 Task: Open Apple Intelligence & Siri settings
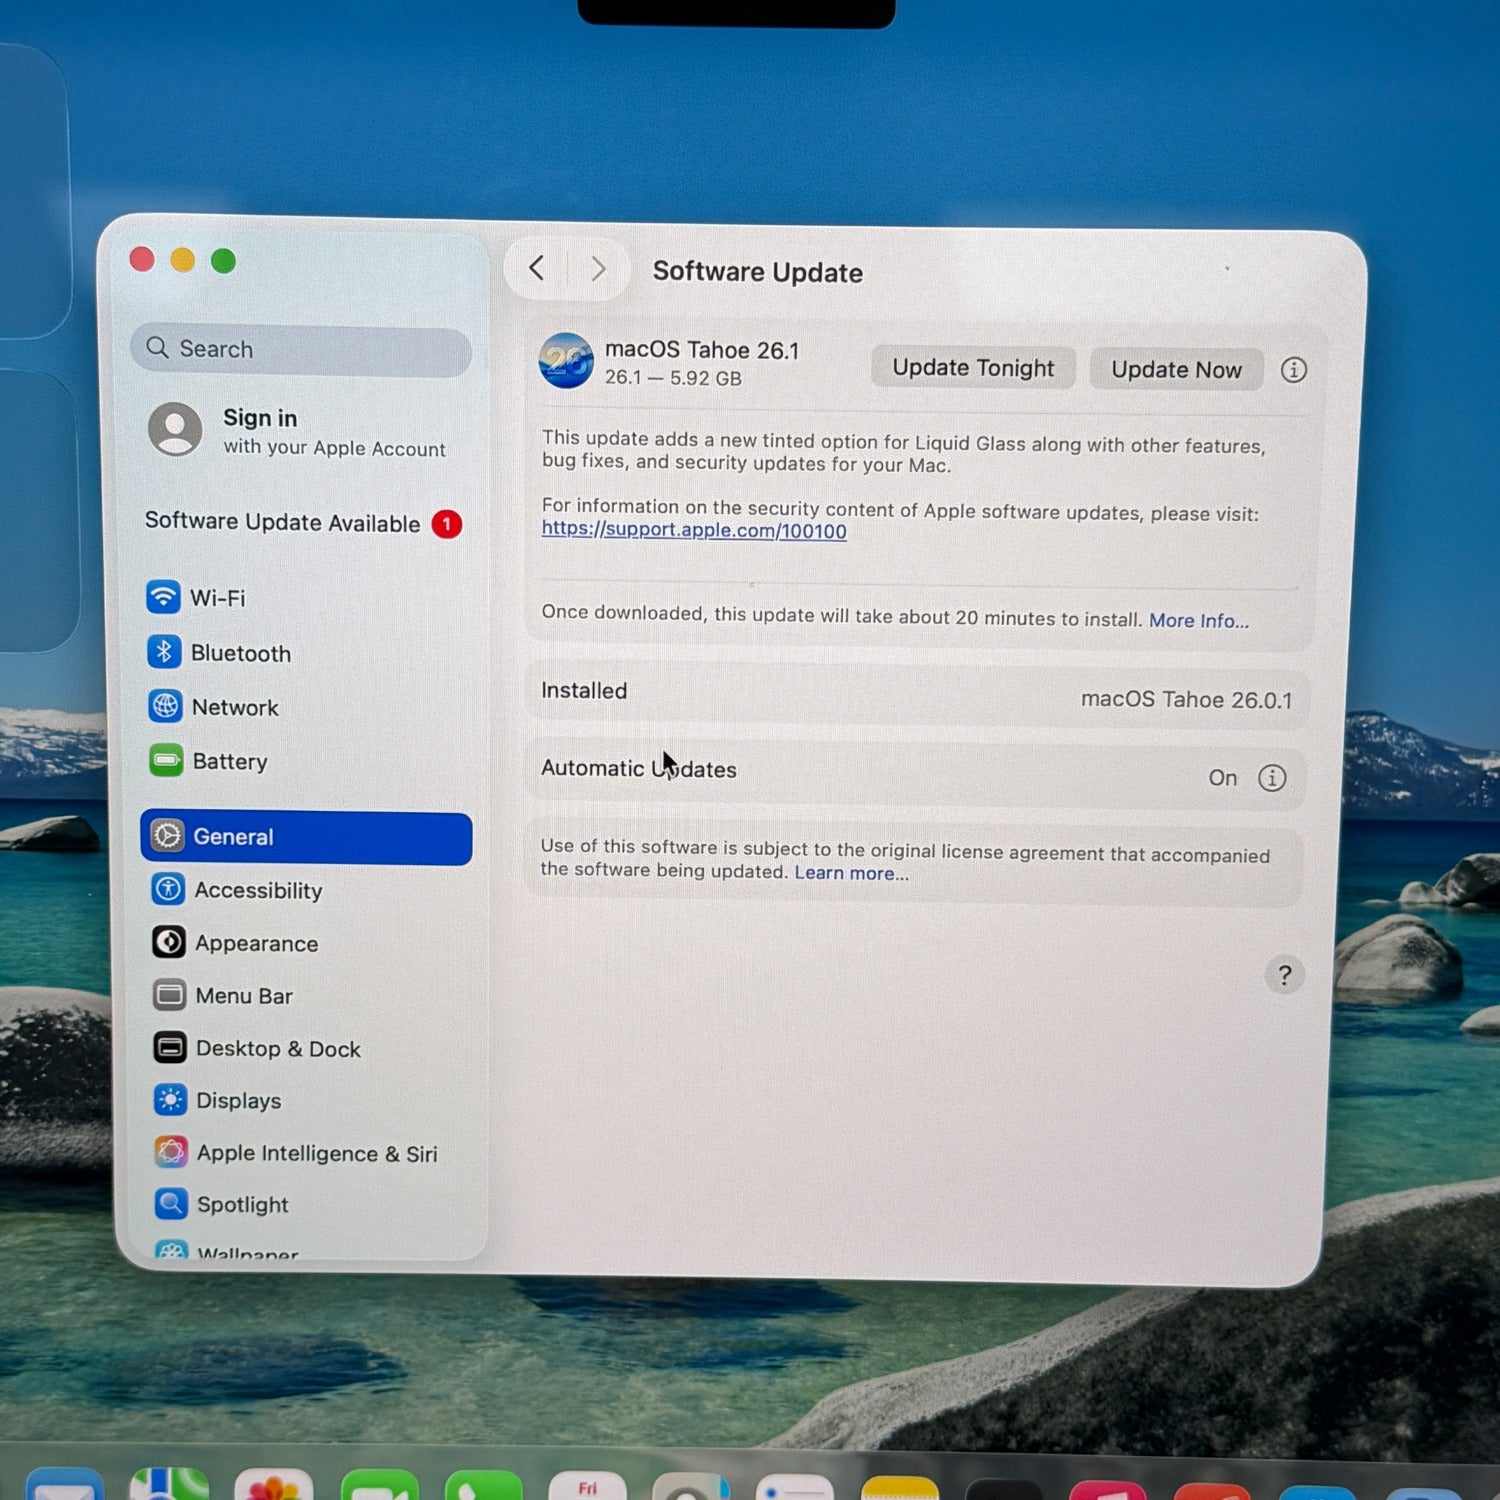(316, 1153)
